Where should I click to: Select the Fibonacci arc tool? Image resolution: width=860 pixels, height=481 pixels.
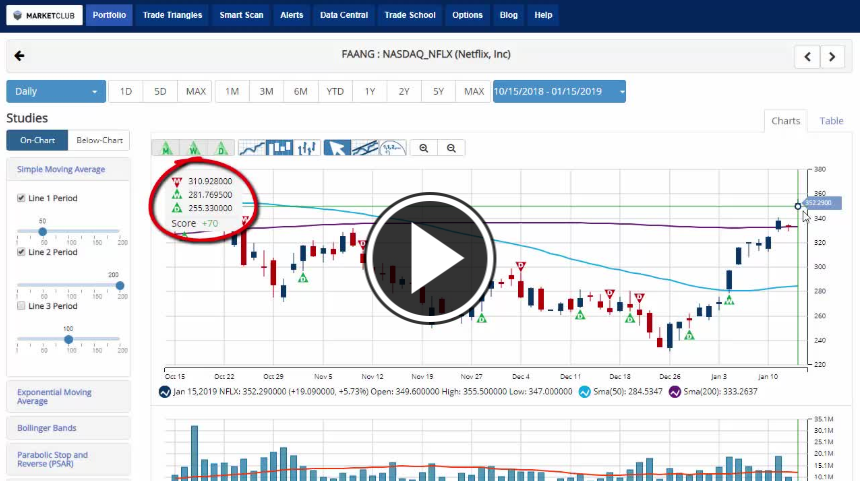pos(393,148)
